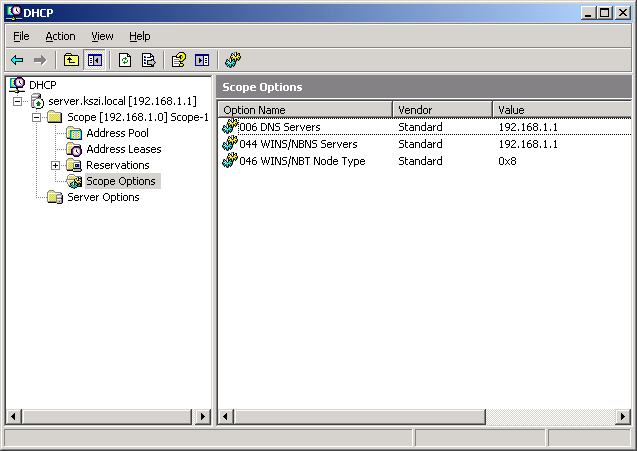Select the 006 DNS Servers option text

tap(280, 127)
